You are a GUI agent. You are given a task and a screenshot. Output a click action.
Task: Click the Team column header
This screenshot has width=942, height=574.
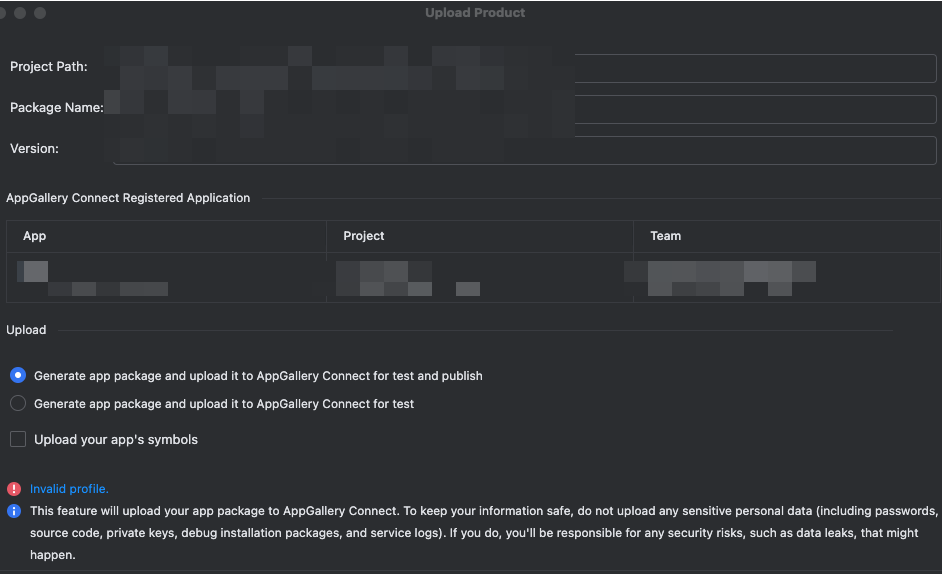pyautogui.click(x=787, y=236)
